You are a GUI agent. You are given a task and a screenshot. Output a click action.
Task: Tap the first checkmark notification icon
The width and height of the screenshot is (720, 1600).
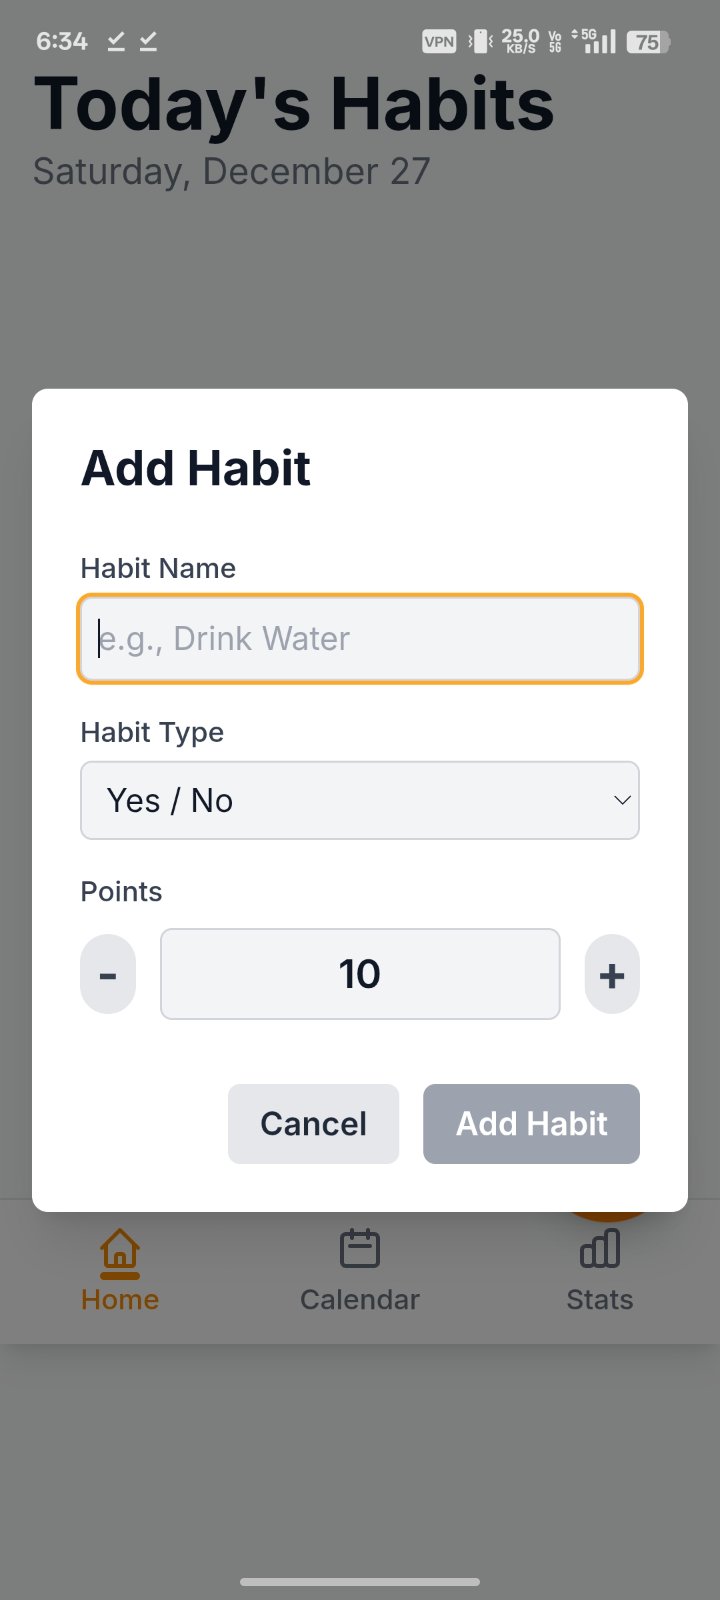click(117, 41)
